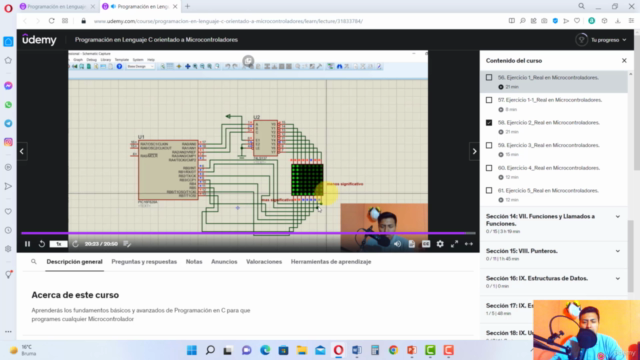Open the Tu progreso dropdown
The width and height of the screenshot is (640, 360).
pyautogui.click(x=601, y=40)
